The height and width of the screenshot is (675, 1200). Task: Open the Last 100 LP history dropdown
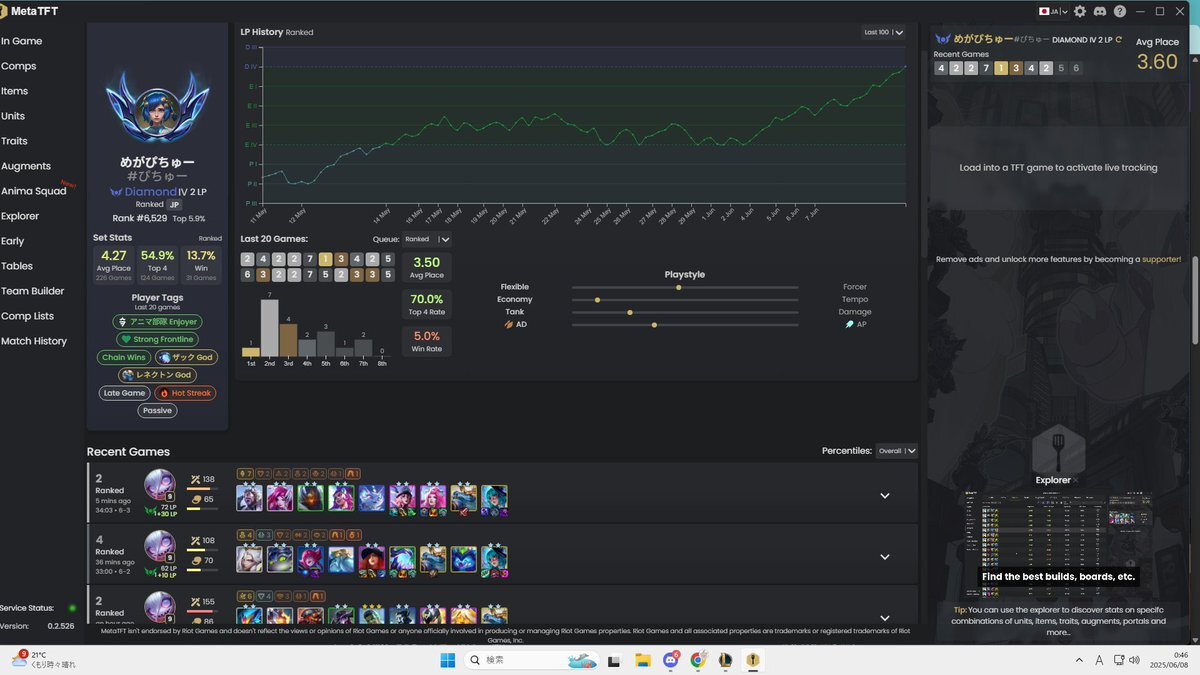click(884, 32)
